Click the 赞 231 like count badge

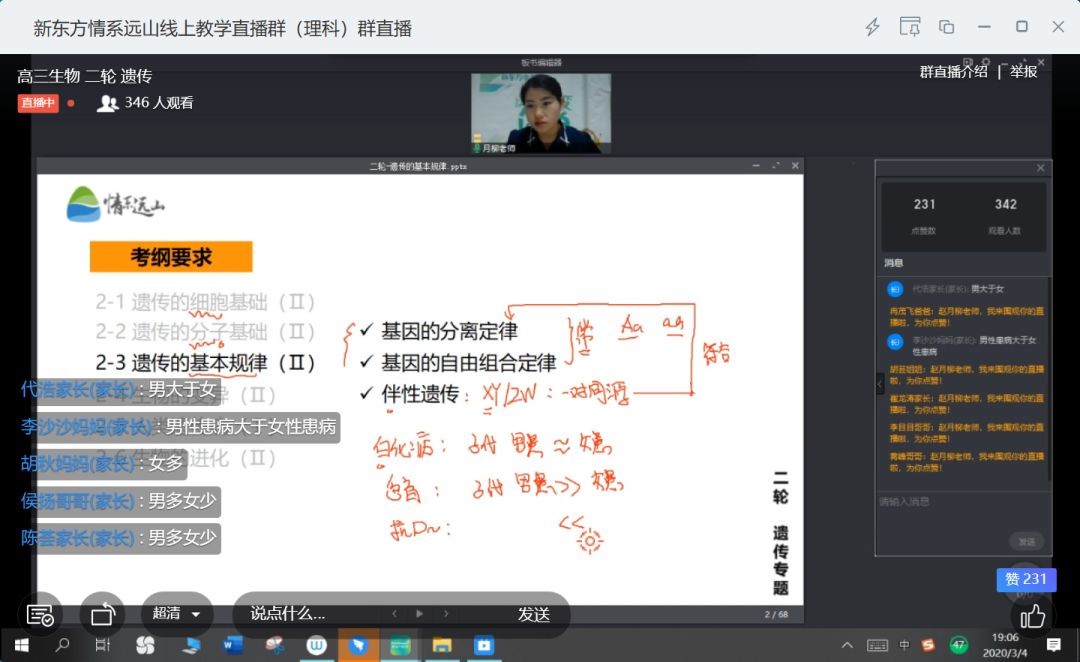tap(1026, 579)
